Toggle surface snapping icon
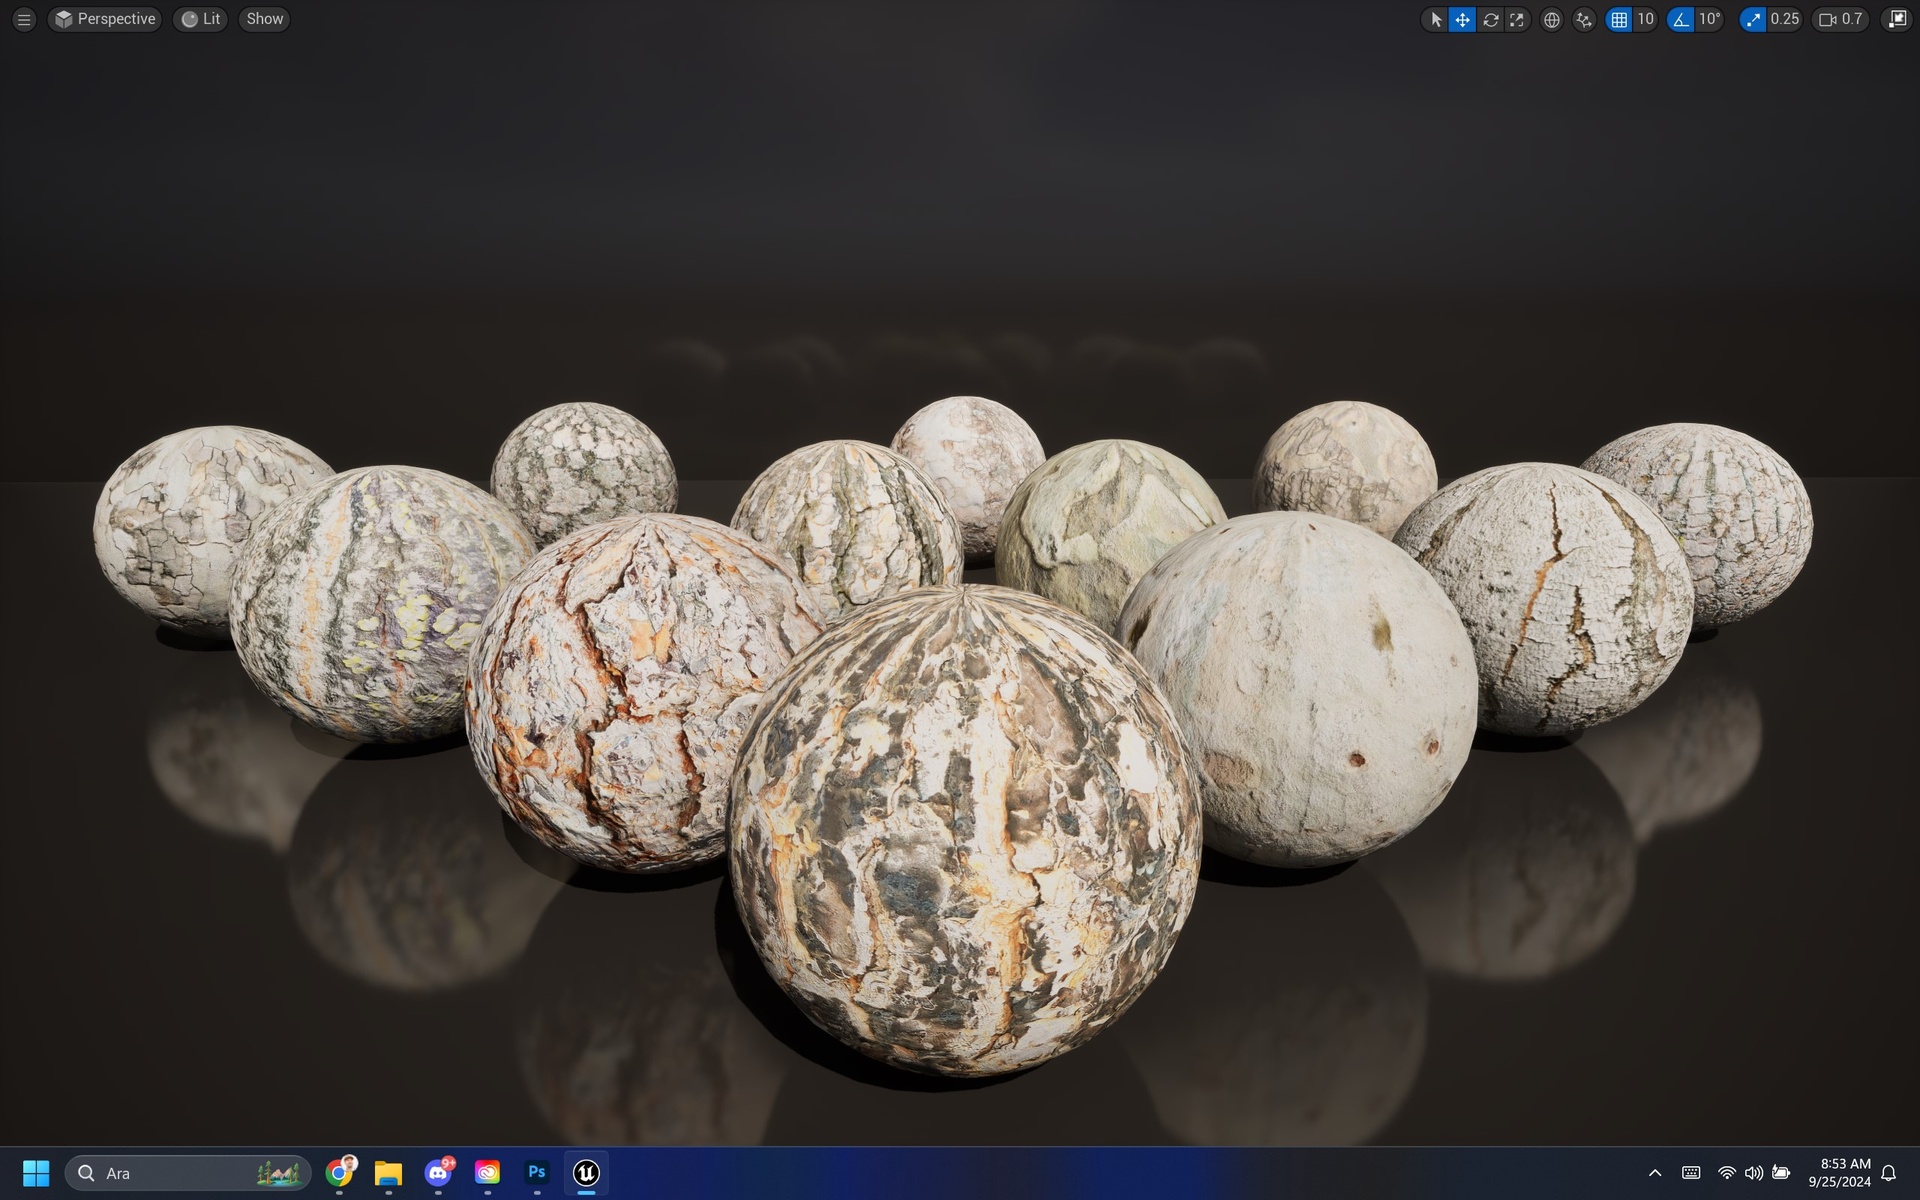The image size is (1920, 1200). (x=1583, y=19)
